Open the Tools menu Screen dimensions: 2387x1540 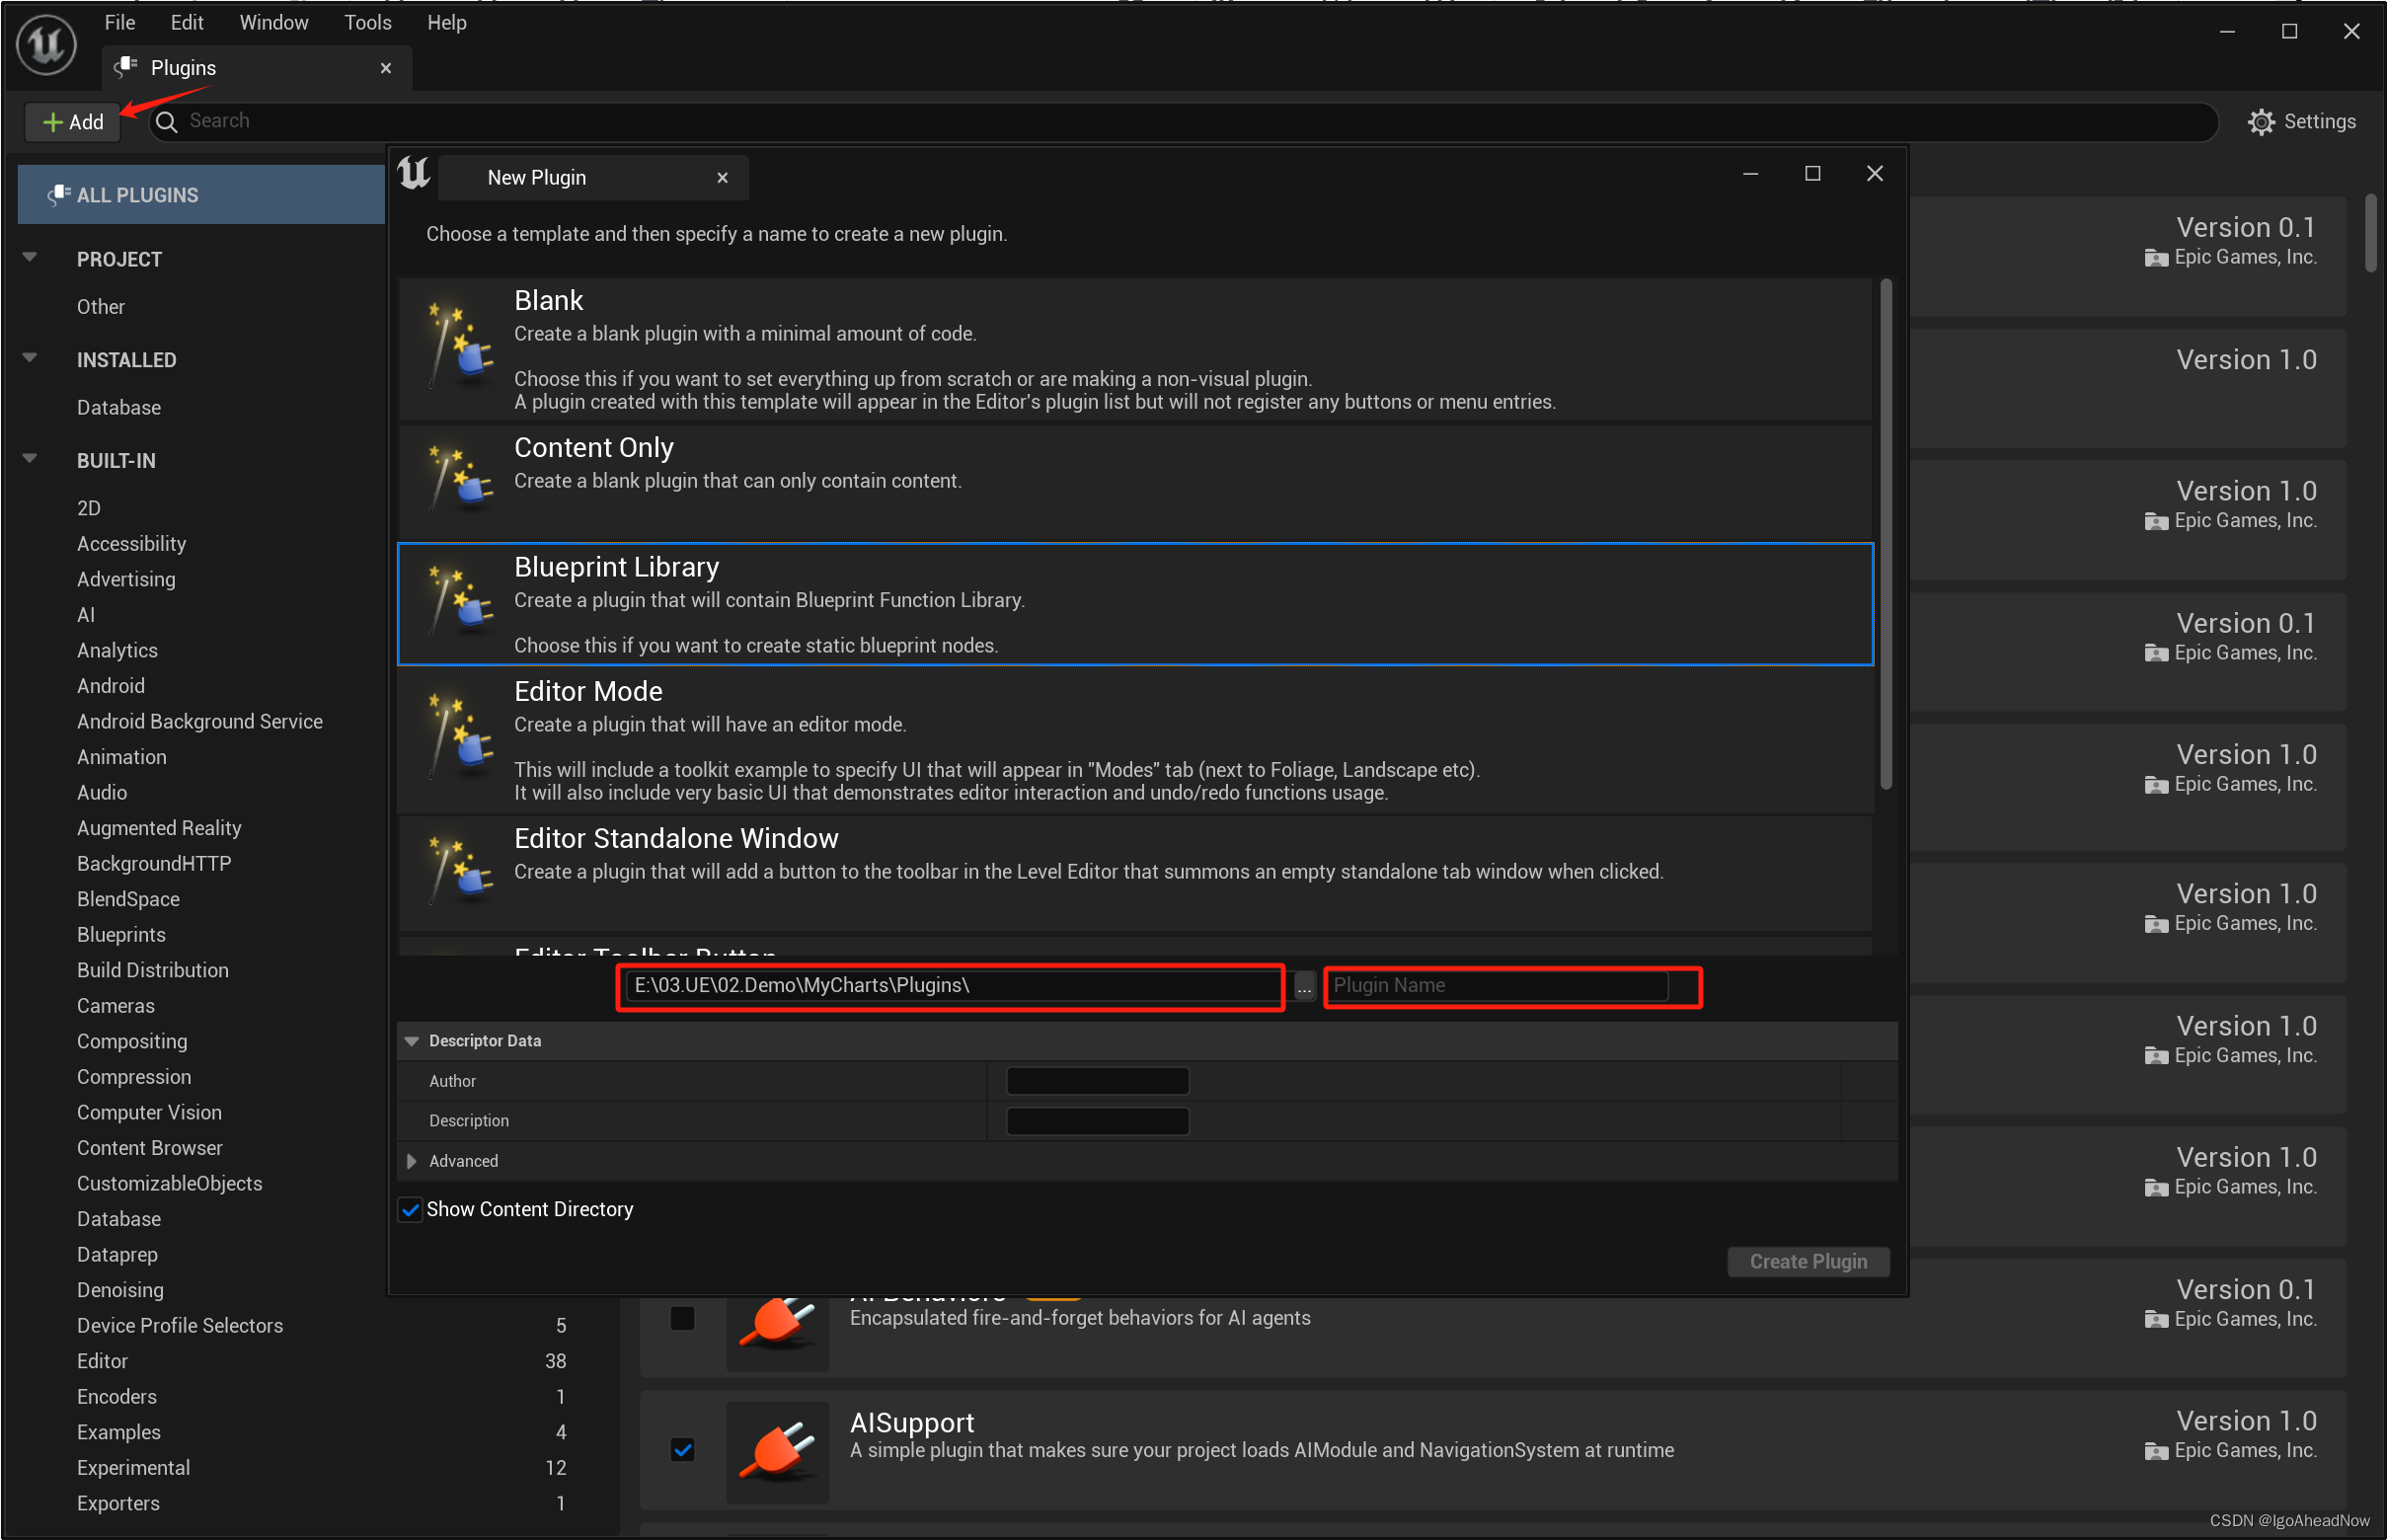(x=367, y=22)
